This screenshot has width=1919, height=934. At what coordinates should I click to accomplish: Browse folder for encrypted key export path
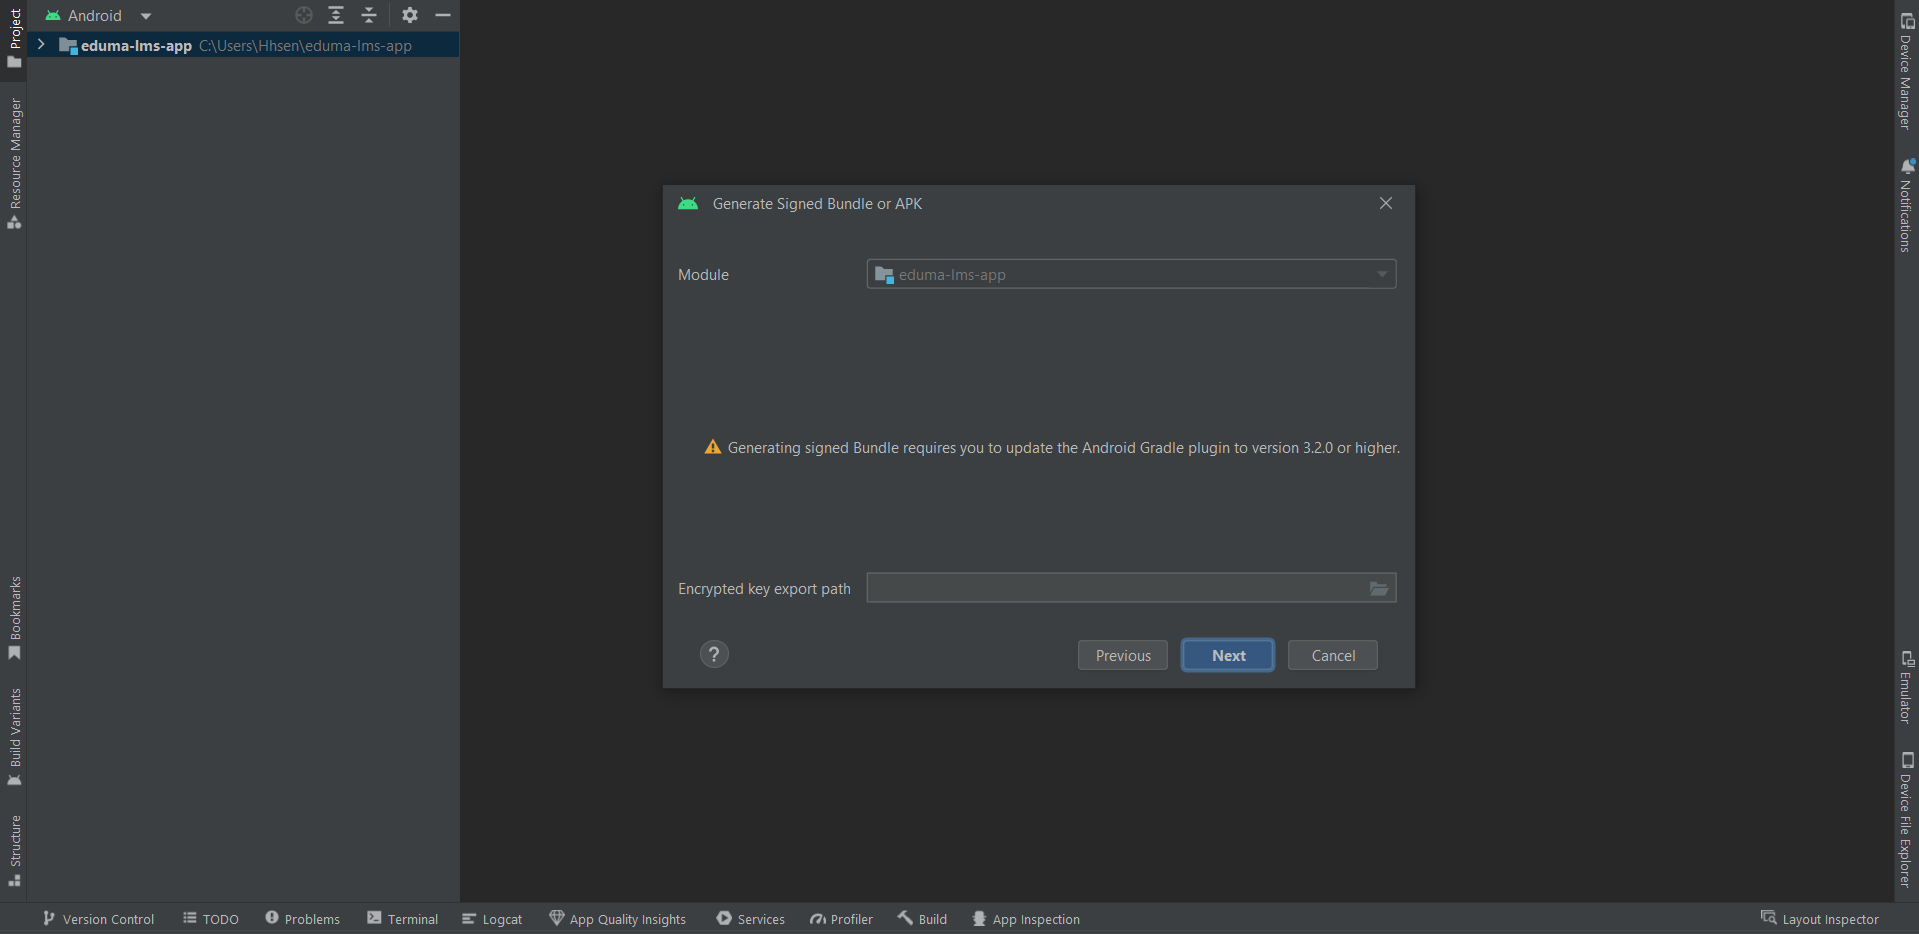1379,588
